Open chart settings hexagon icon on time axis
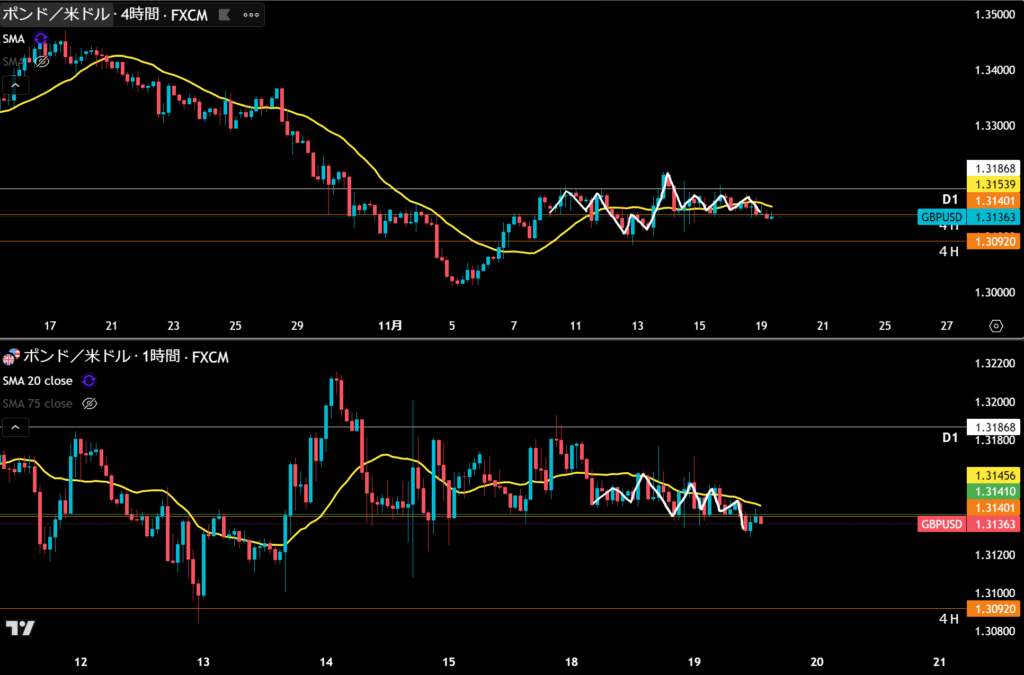 995,326
